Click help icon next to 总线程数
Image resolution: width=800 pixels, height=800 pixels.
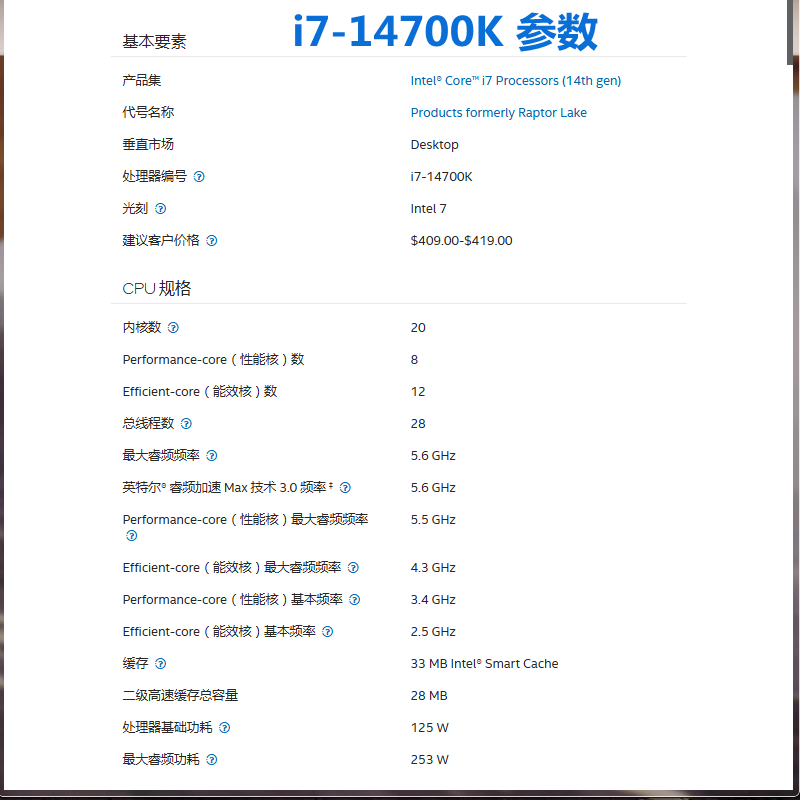(x=186, y=424)
